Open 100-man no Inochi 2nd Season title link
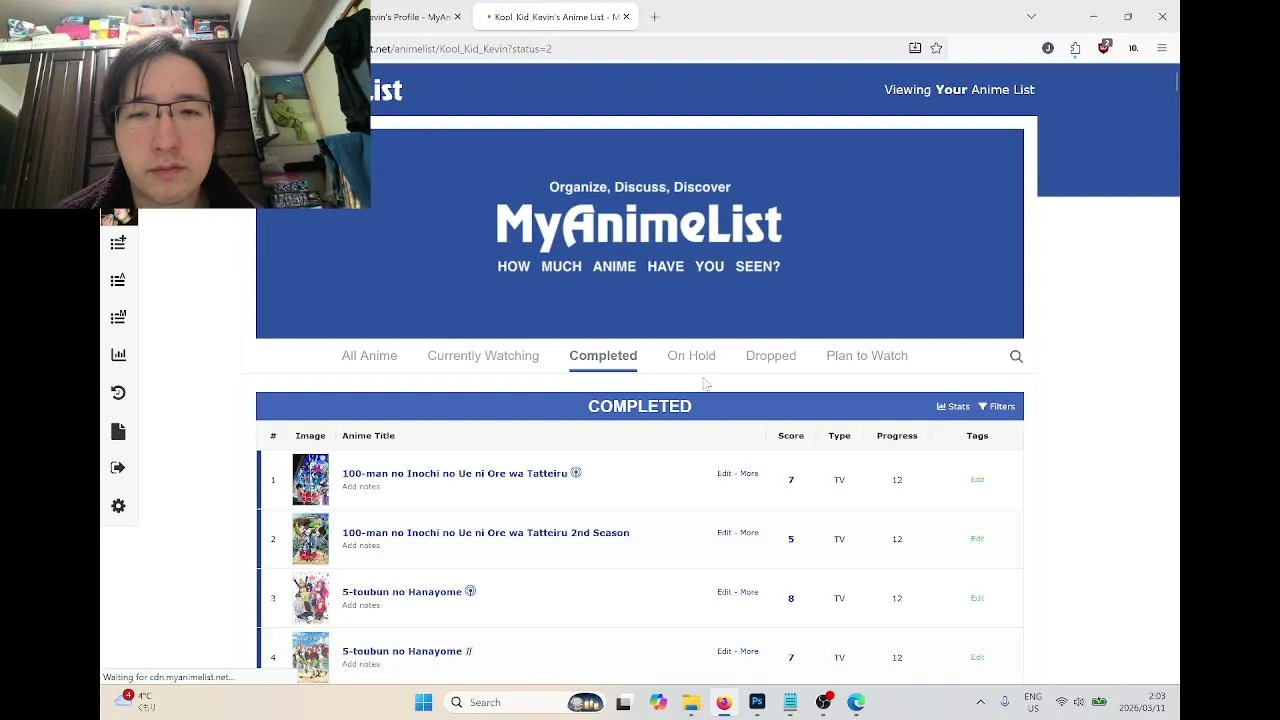The width and height of the screenshot is (1280, 720). (x=486, y=533)
